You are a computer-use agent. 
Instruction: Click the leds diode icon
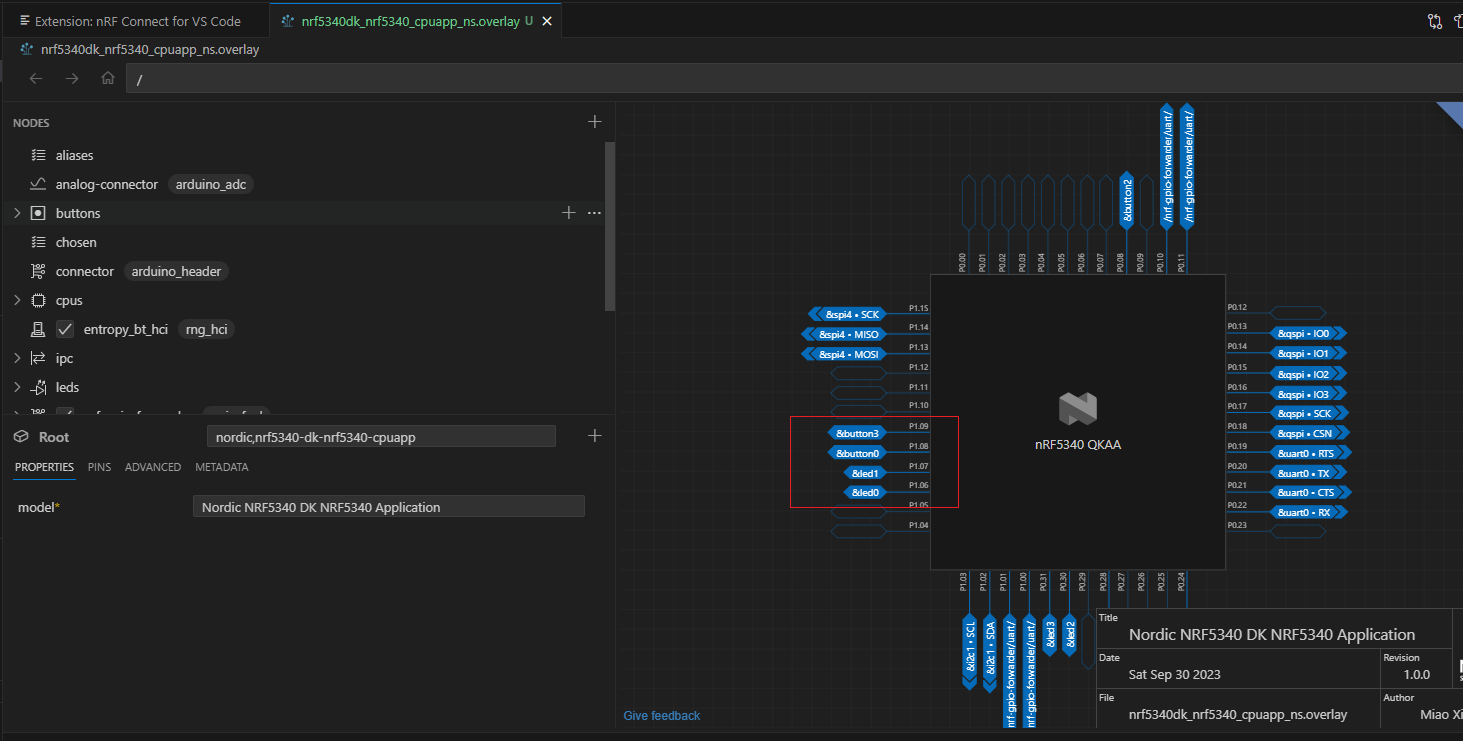point(38,388)
